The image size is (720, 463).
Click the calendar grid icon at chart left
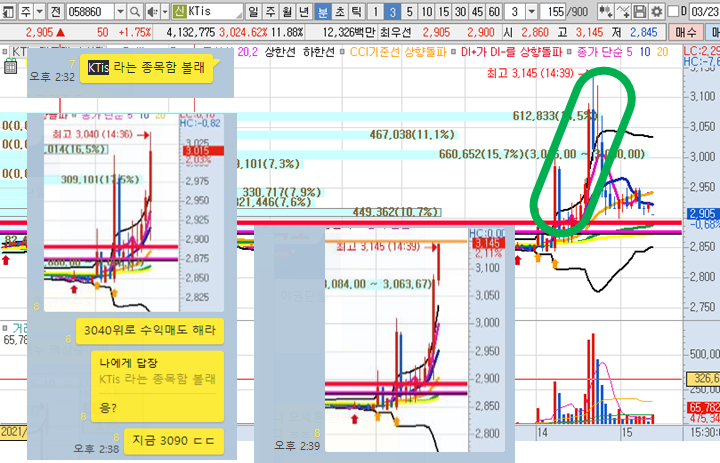(10, 68)
